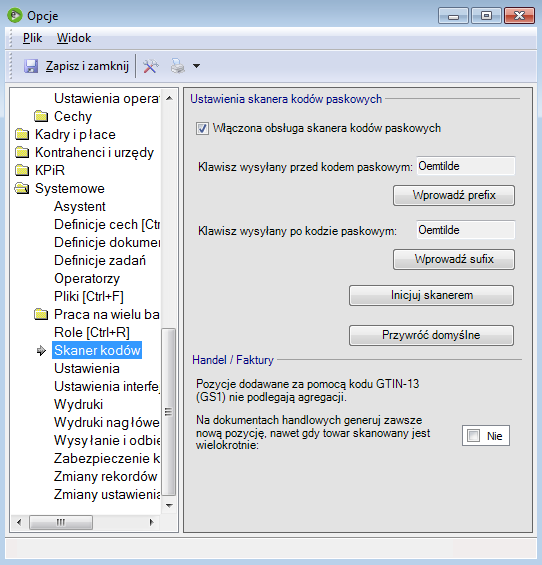Click the suffix key field showing Oemtilde
The width and height of the screenshot is (542, 565).
pyautogui.click(x=466, y=230)
